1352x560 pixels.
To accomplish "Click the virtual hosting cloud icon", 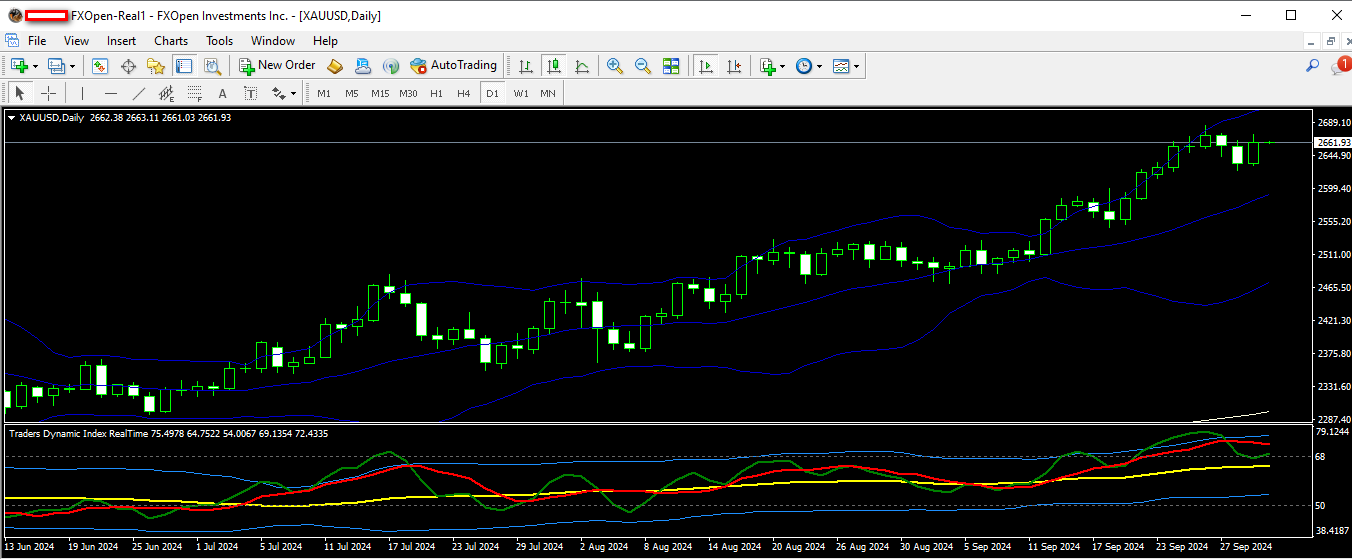I will coord(363,66).
